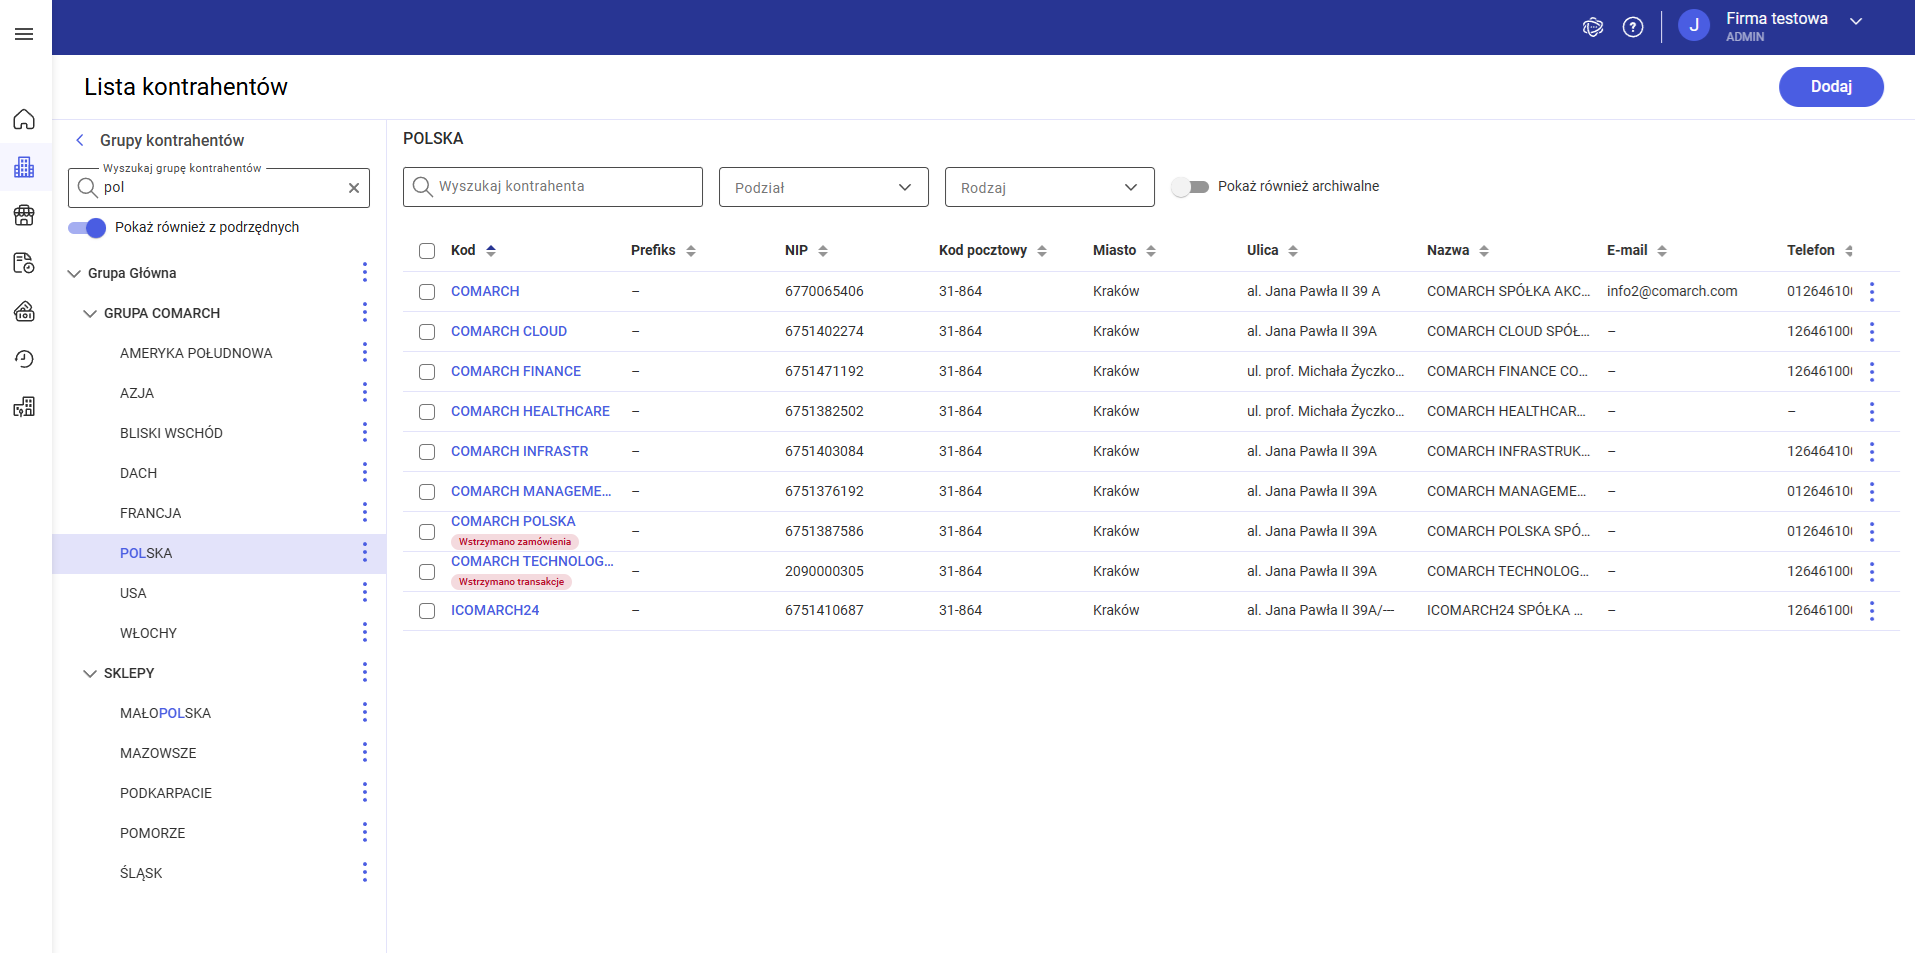Open the help question mark icon

[1633, 27]
